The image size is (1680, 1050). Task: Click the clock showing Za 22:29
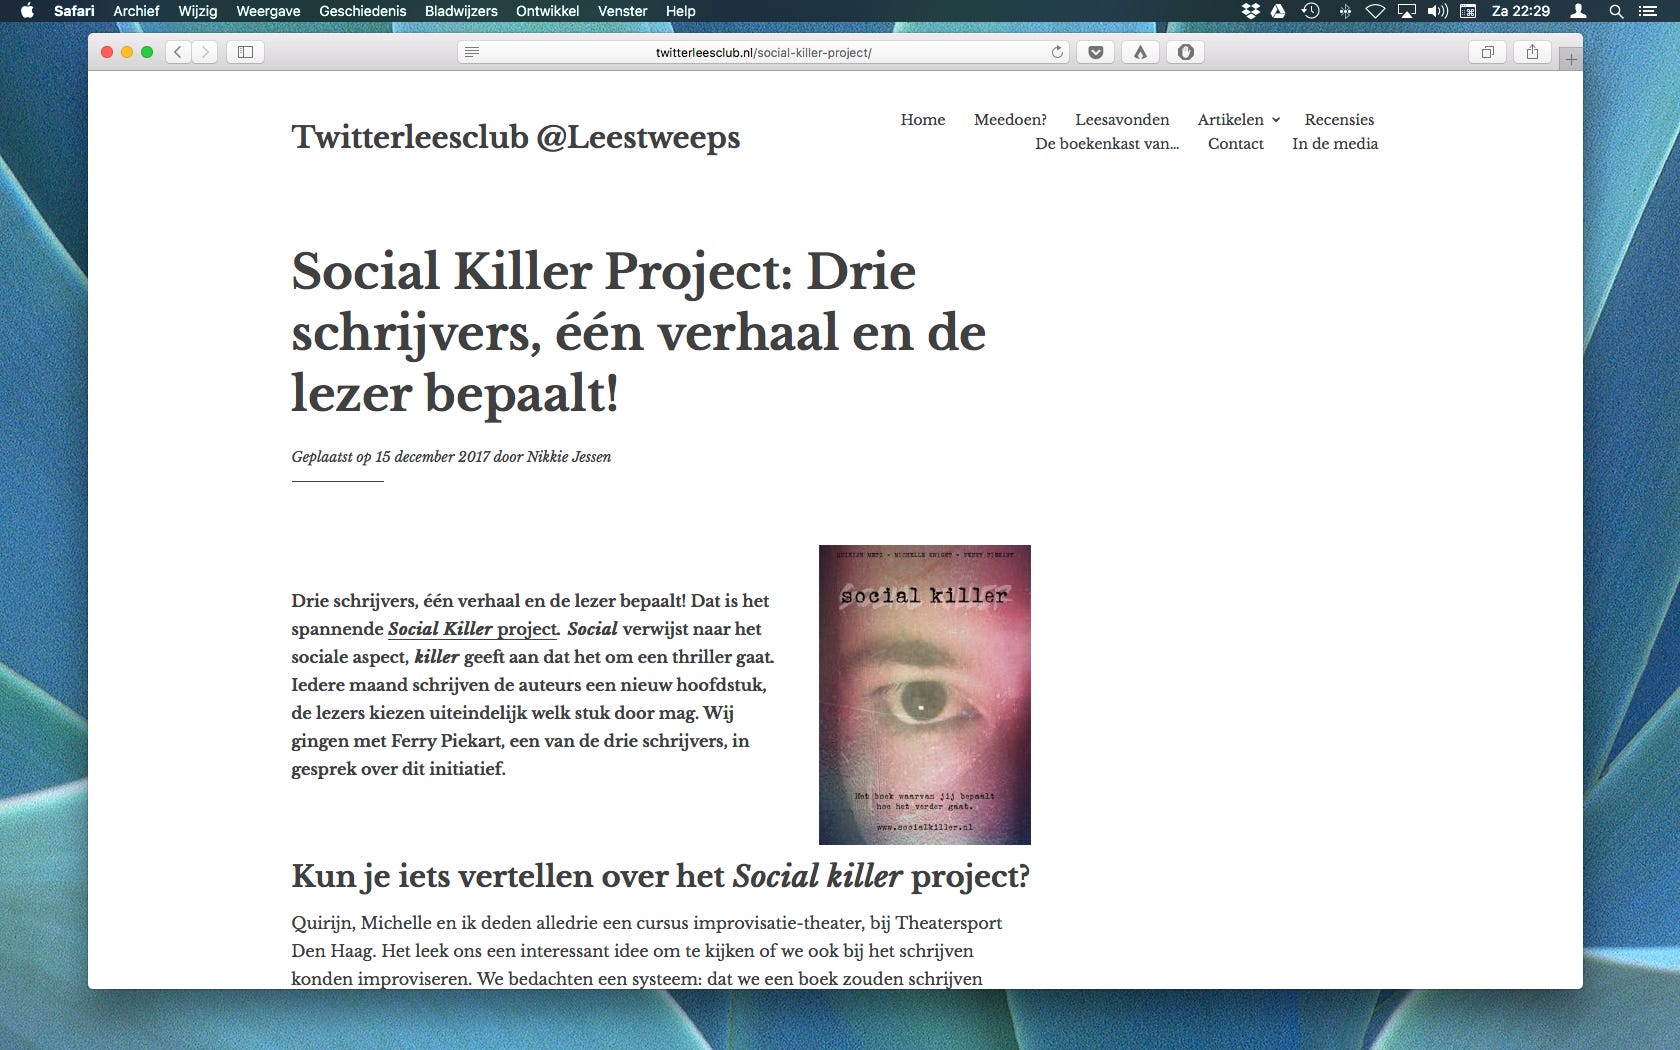point(1520,11)
